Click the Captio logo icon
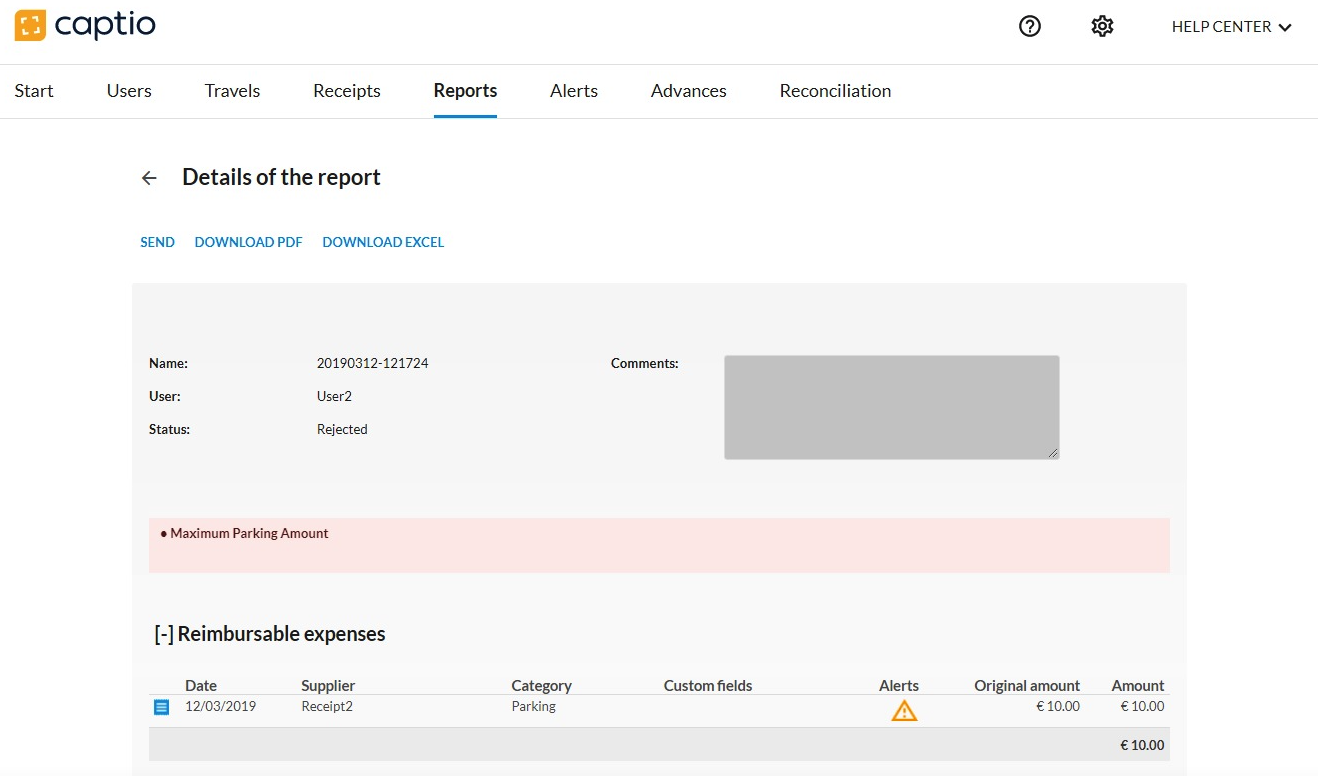The image size is (1318, 776). click(x=31, y=26)
